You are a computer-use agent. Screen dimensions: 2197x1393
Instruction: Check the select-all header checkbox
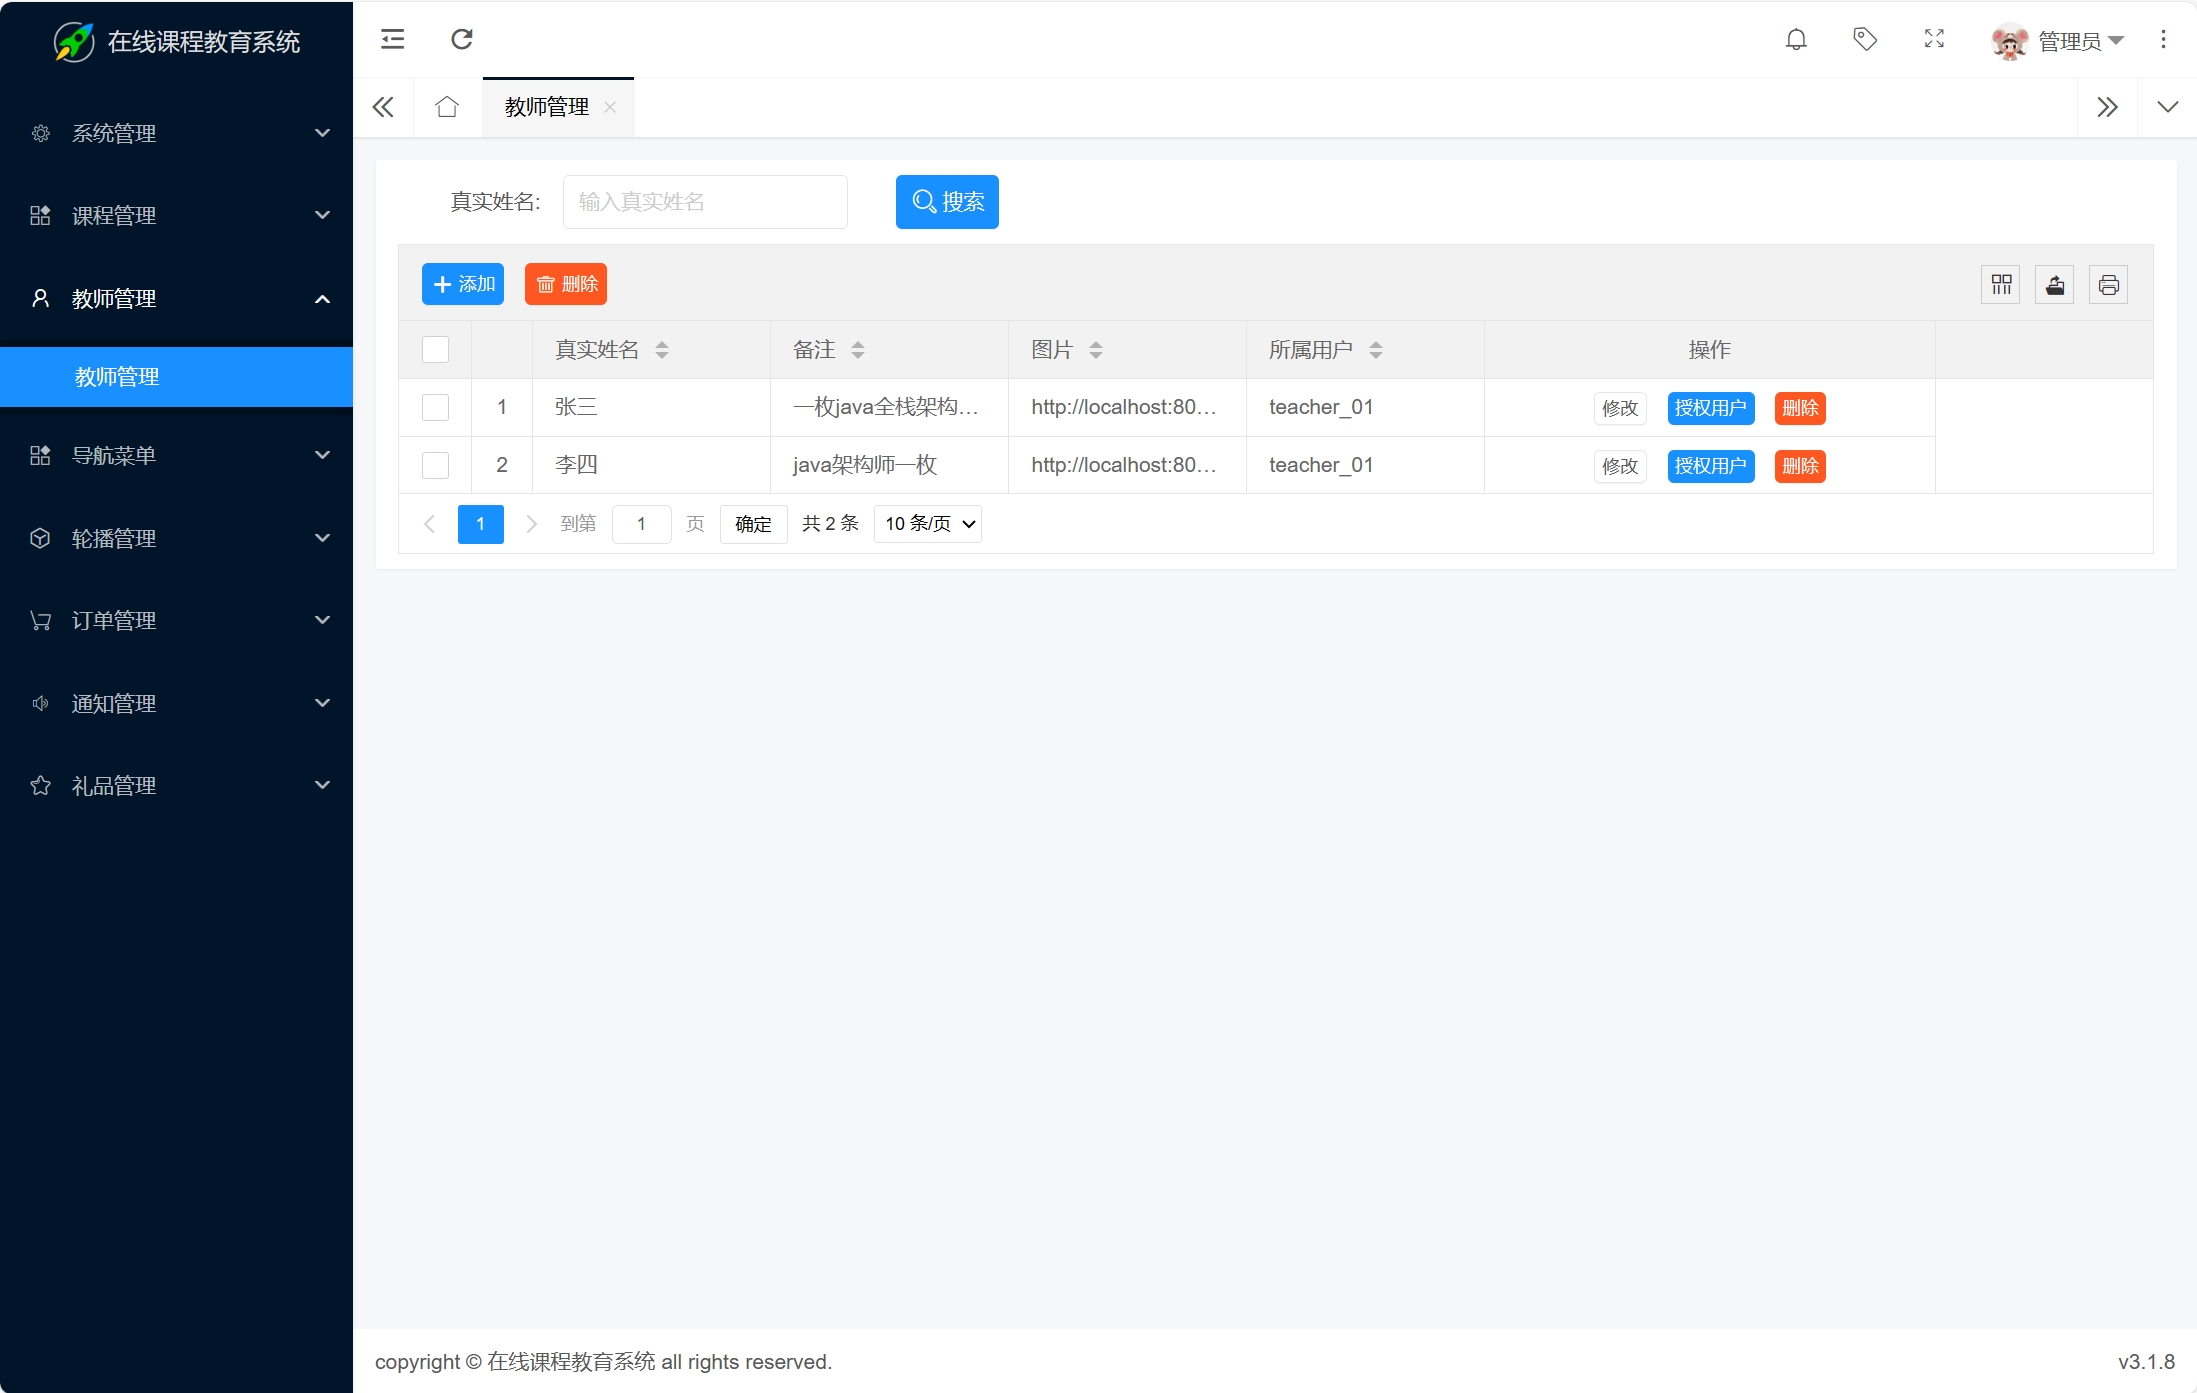click(435, 350)
